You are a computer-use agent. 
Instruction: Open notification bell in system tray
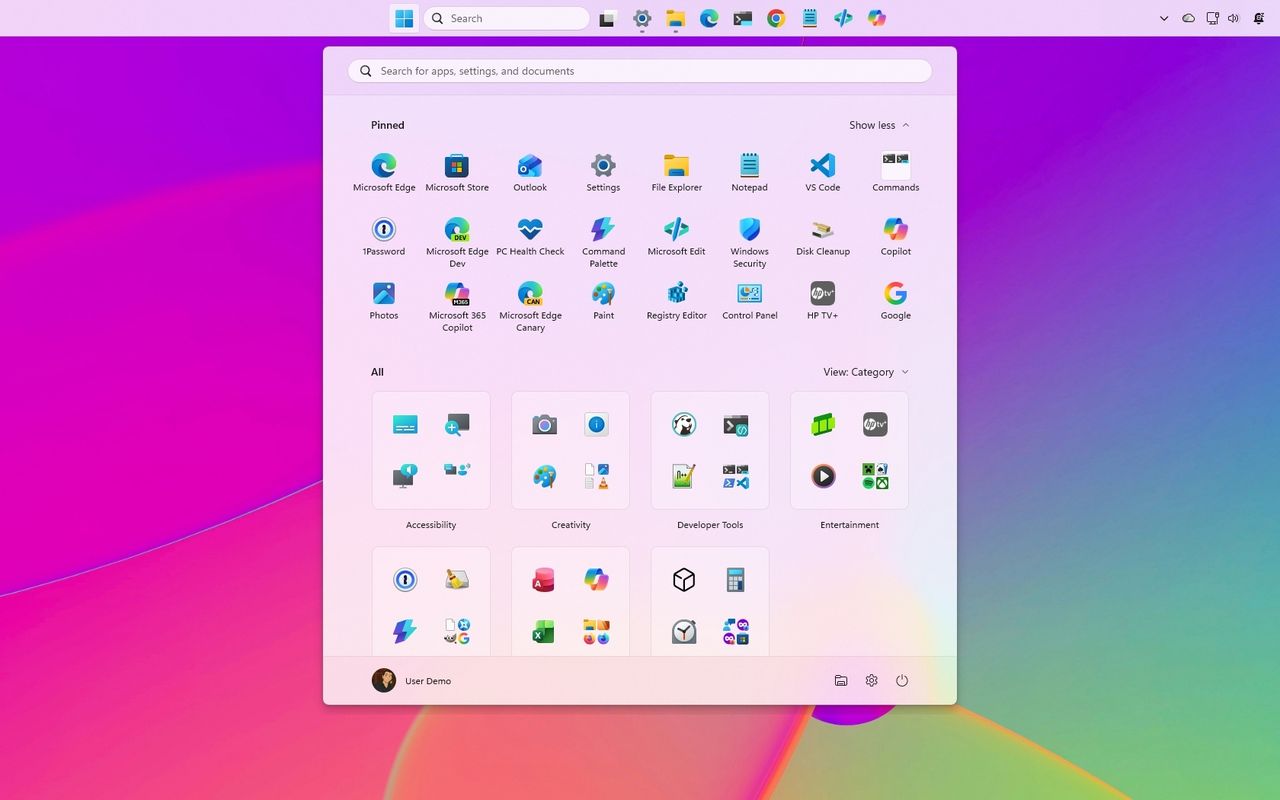pos(1259,18)
